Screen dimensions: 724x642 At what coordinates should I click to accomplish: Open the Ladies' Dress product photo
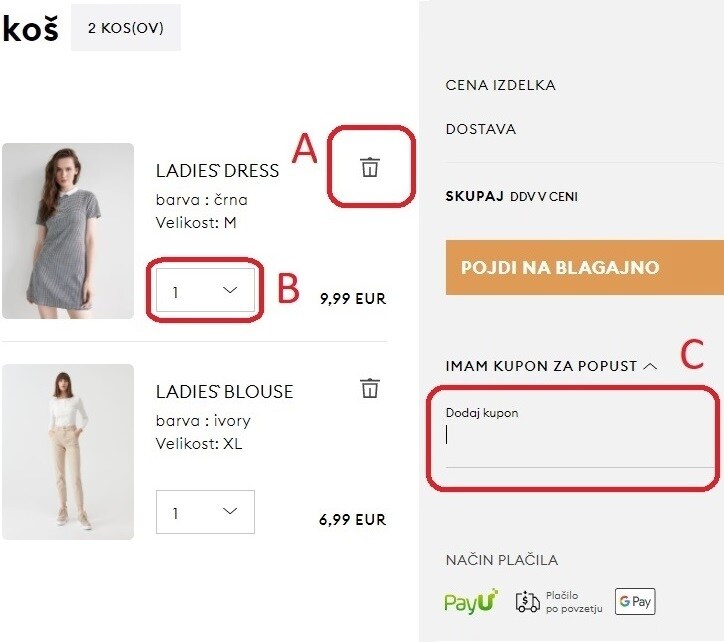pos(68,231)
